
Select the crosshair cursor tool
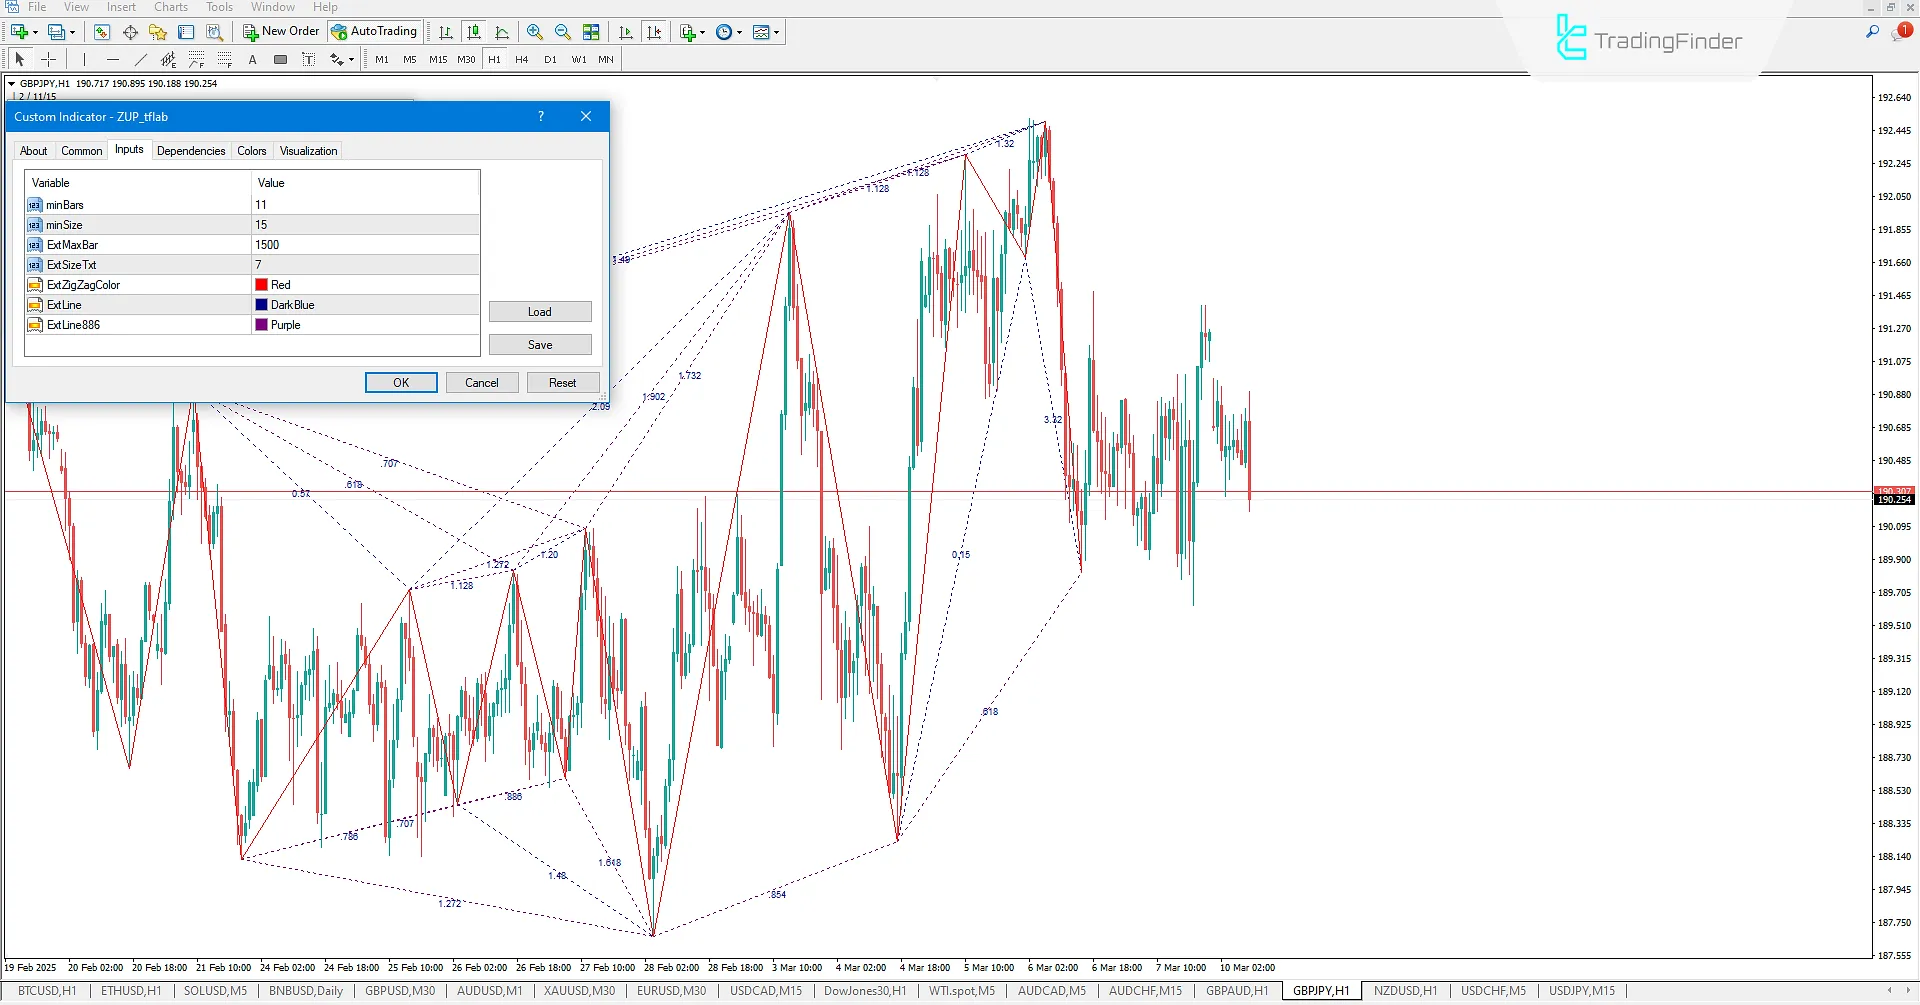[x=48, y=60]
